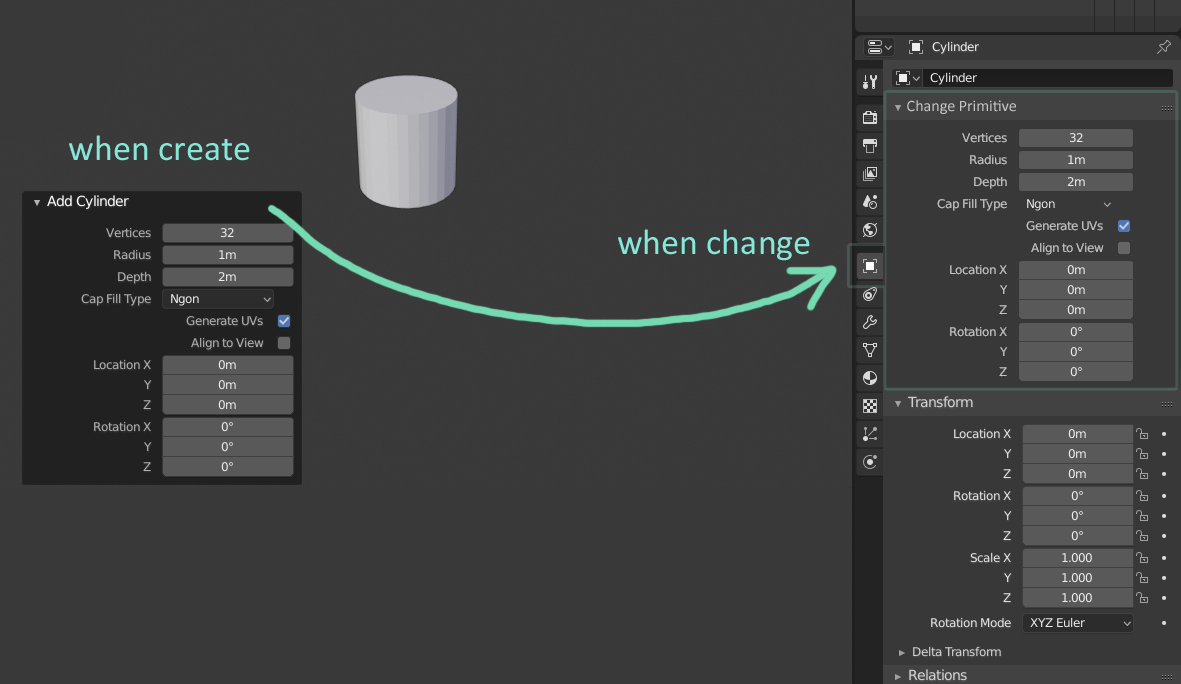The height and width of the screenshot is (684, 1181).
Task: Pin the properties editor context
Action: point(1164,47)
